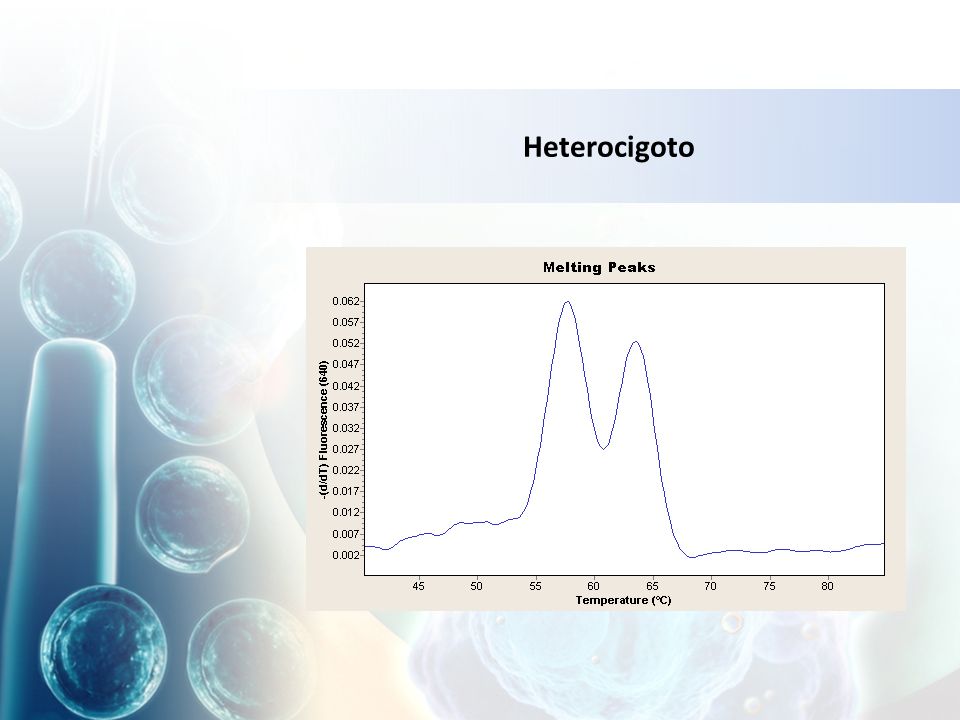Click the -(d/dT) Fluorescence (640) axis label
The height and width of the screenshot is (720, 960).
click(x=323, y=430)
